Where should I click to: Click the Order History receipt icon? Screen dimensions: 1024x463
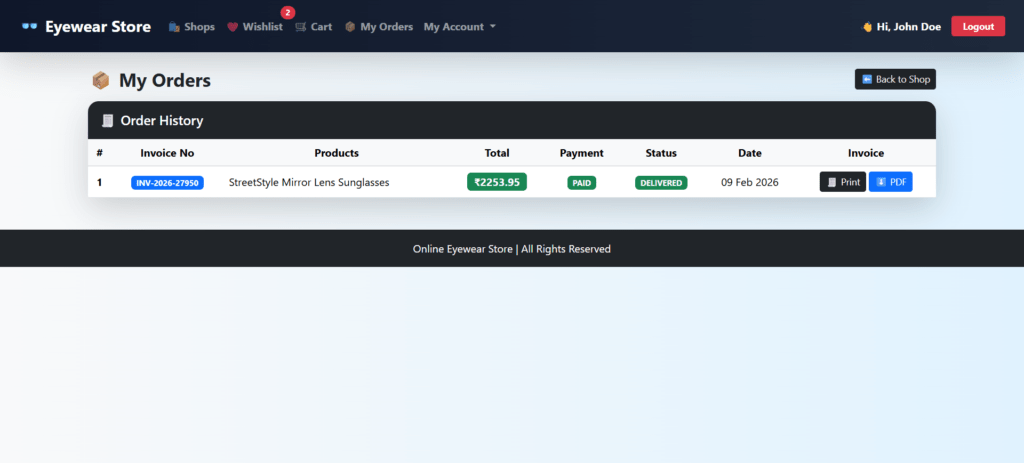[x=107, y=121]
